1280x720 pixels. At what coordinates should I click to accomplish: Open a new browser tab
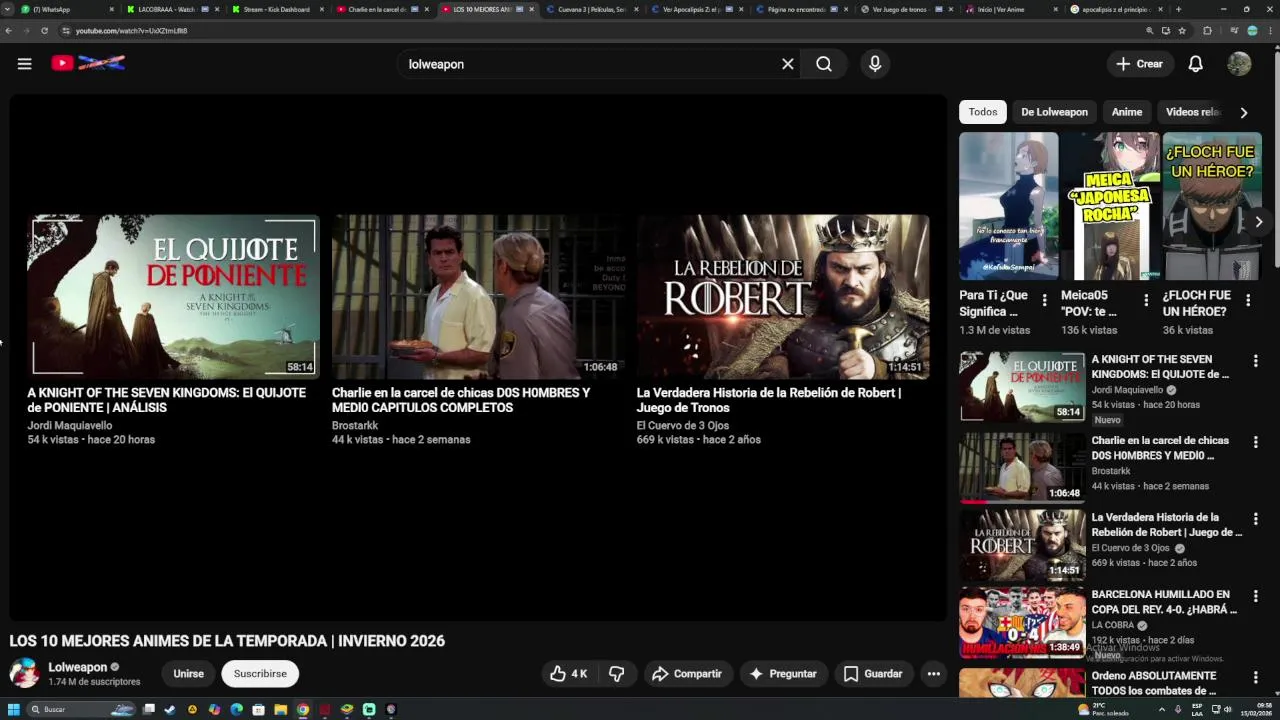coord(1178,9)
